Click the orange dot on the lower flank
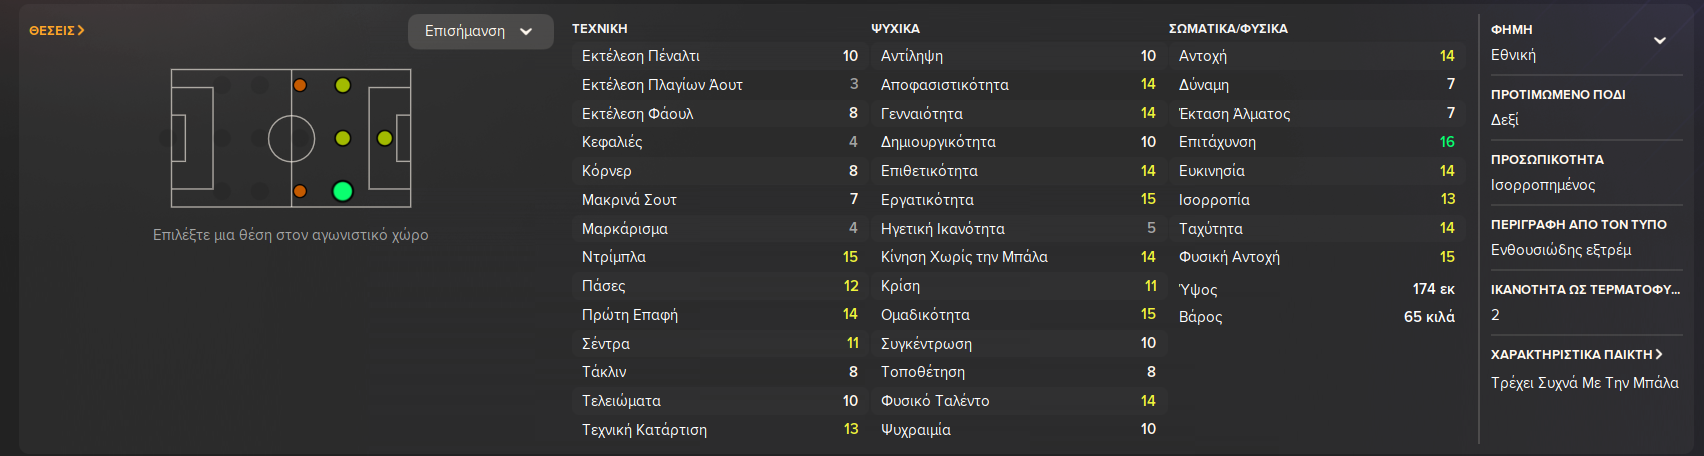 (300, 191)
